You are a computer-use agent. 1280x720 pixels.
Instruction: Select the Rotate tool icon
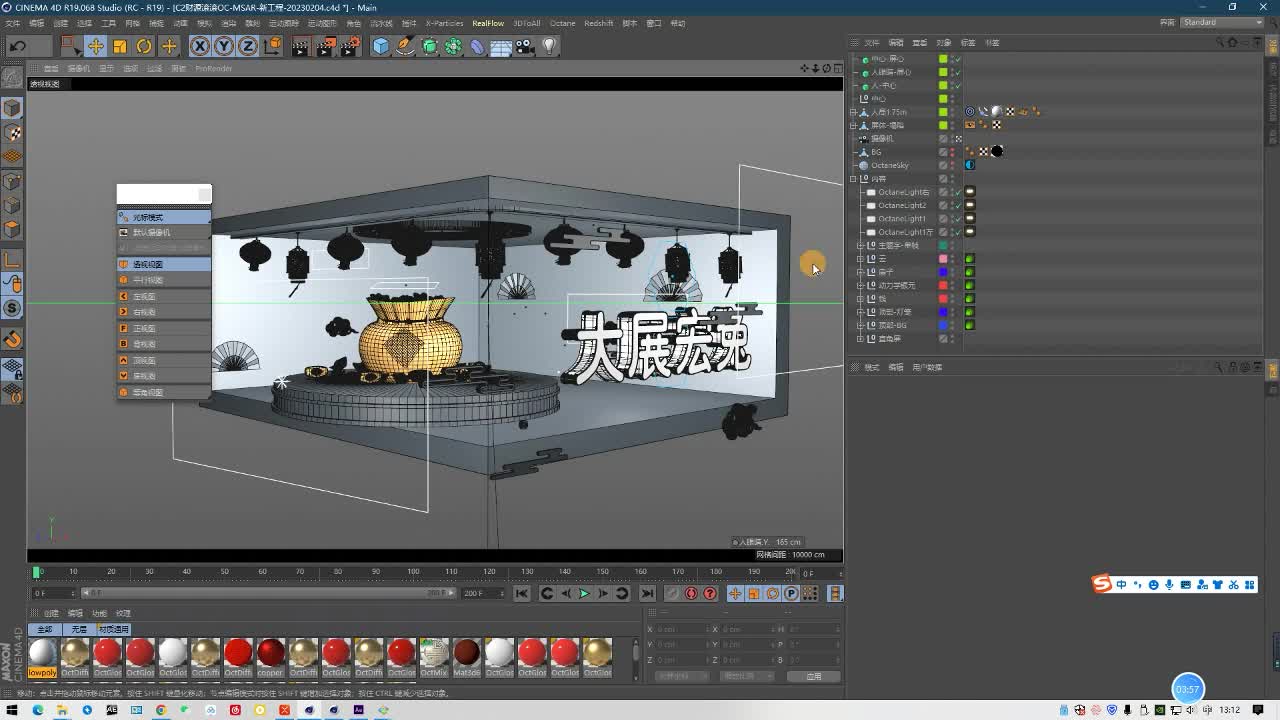tap(144, 46)
